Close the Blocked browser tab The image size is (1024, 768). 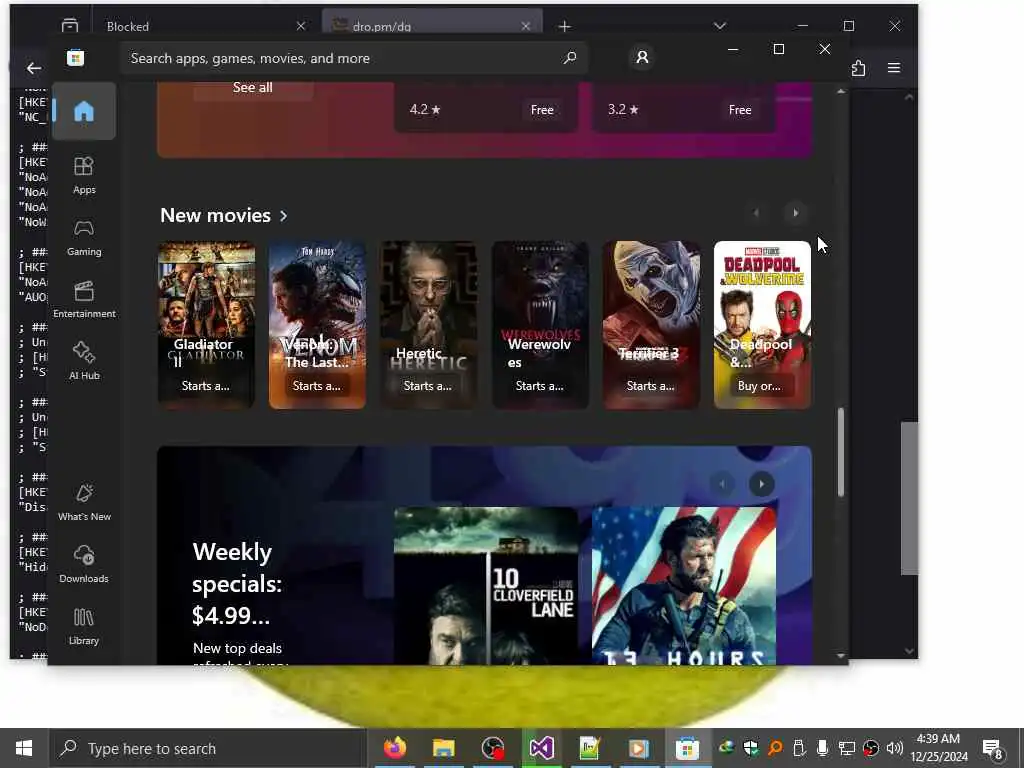[300, 26]
